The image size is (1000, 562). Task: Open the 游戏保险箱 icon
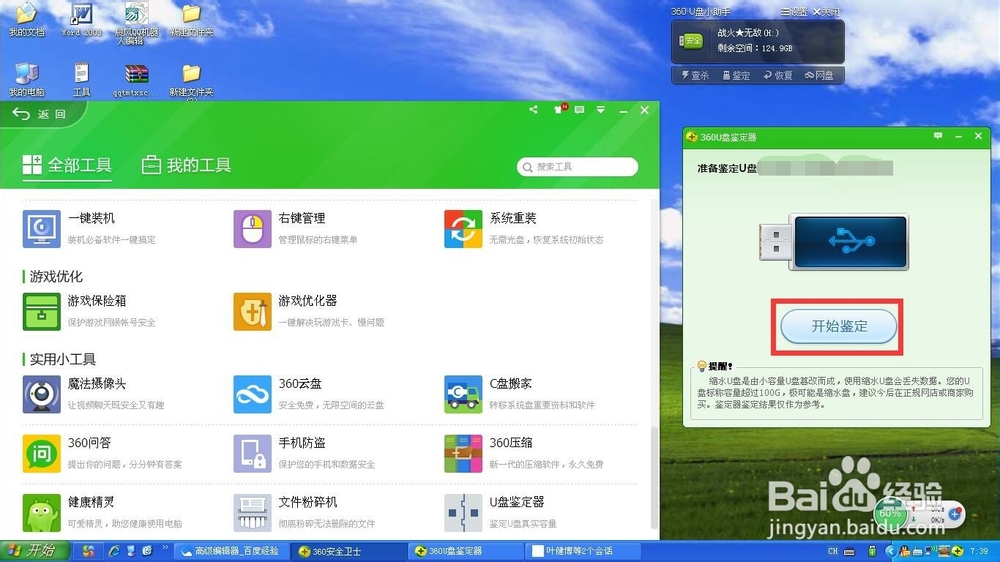tap(41, 311)
